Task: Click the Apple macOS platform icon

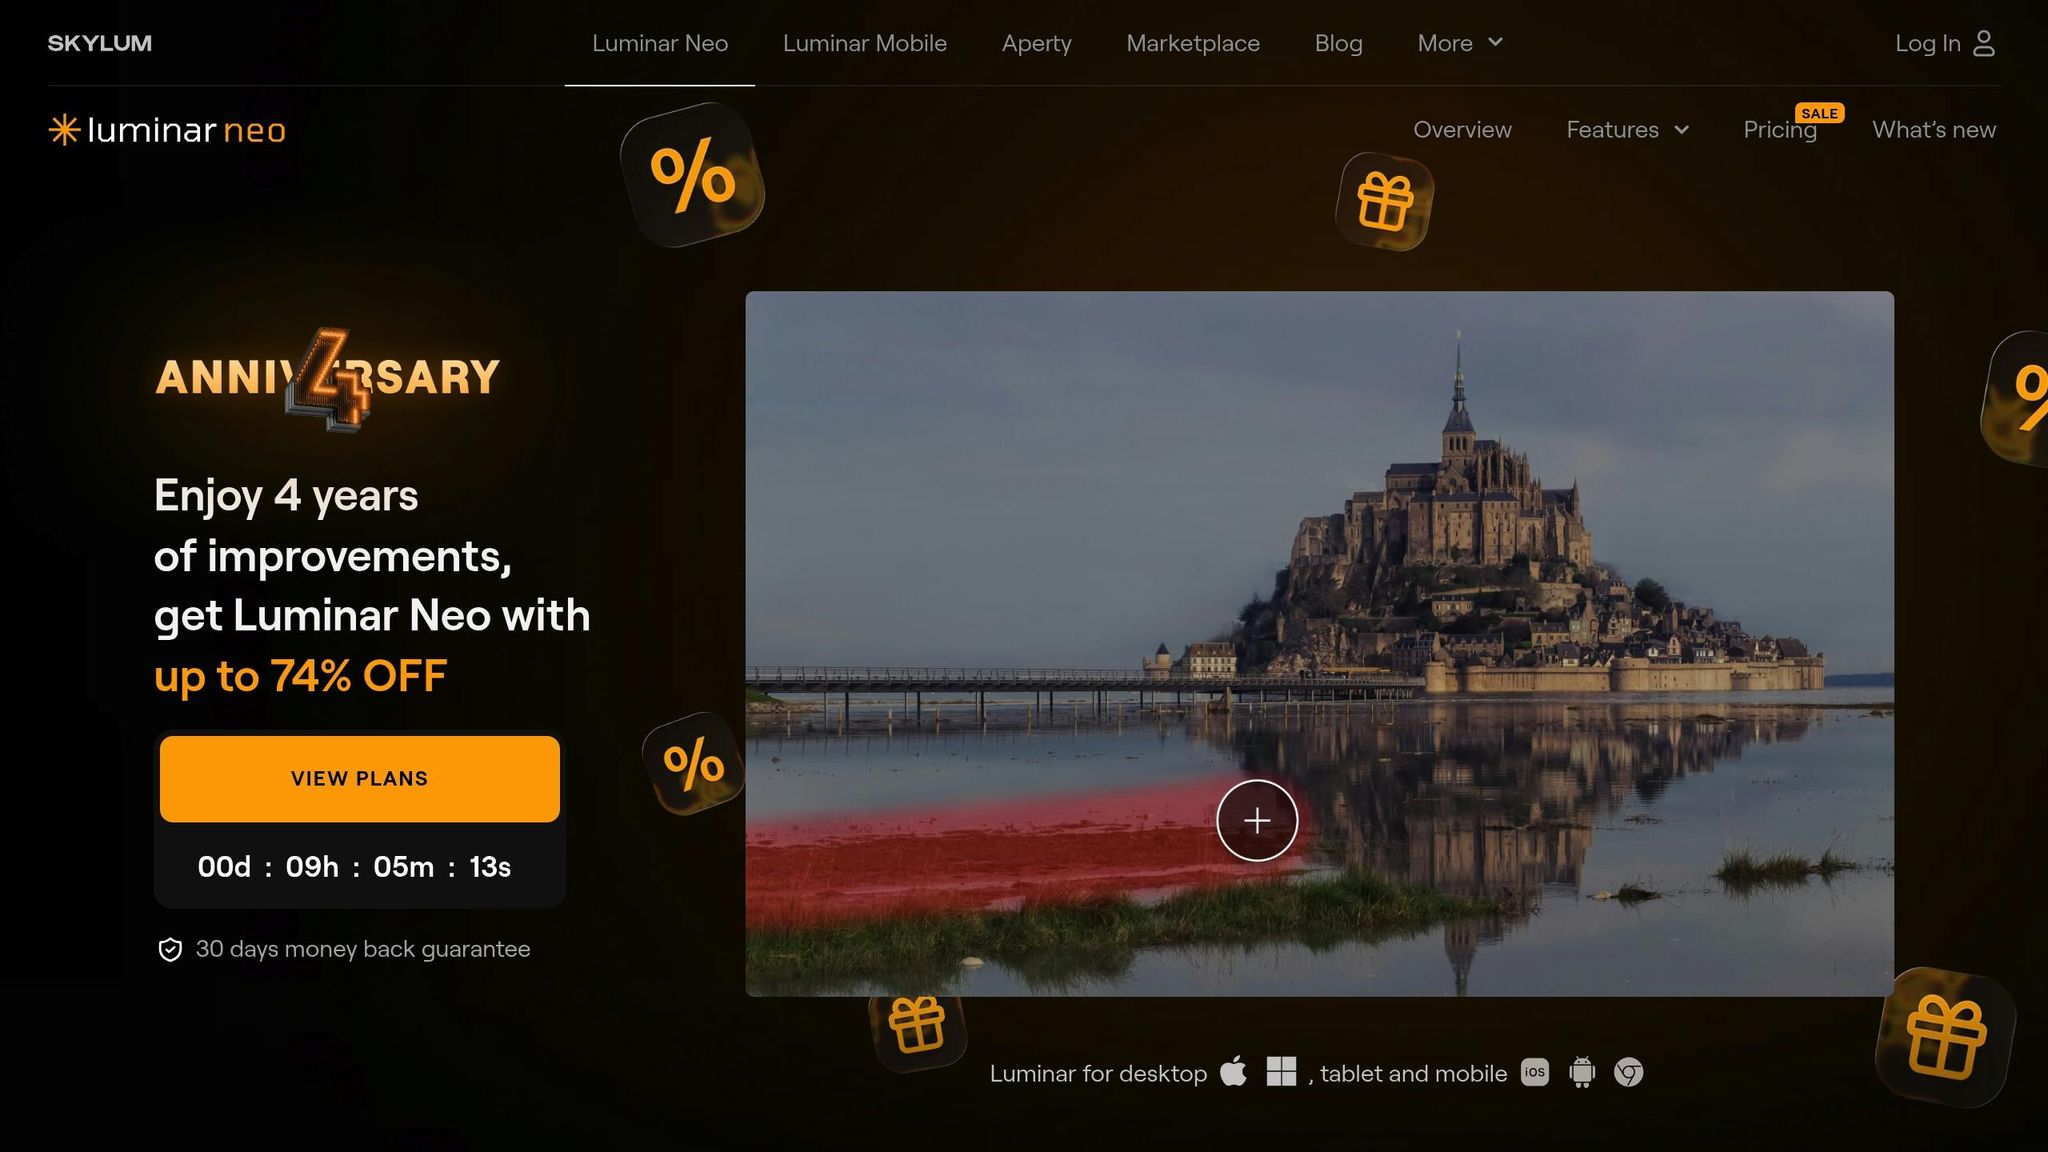Action: [1234, 1071]
